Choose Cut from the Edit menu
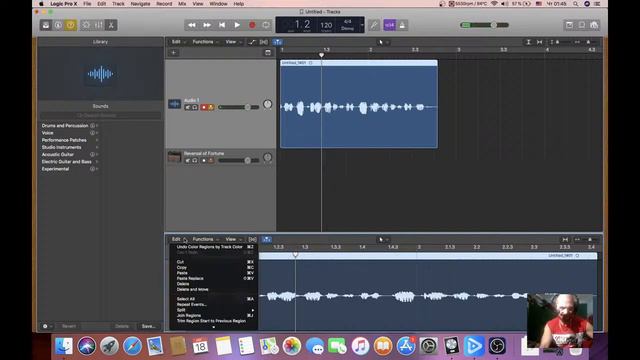 click(x=215, y=262)
